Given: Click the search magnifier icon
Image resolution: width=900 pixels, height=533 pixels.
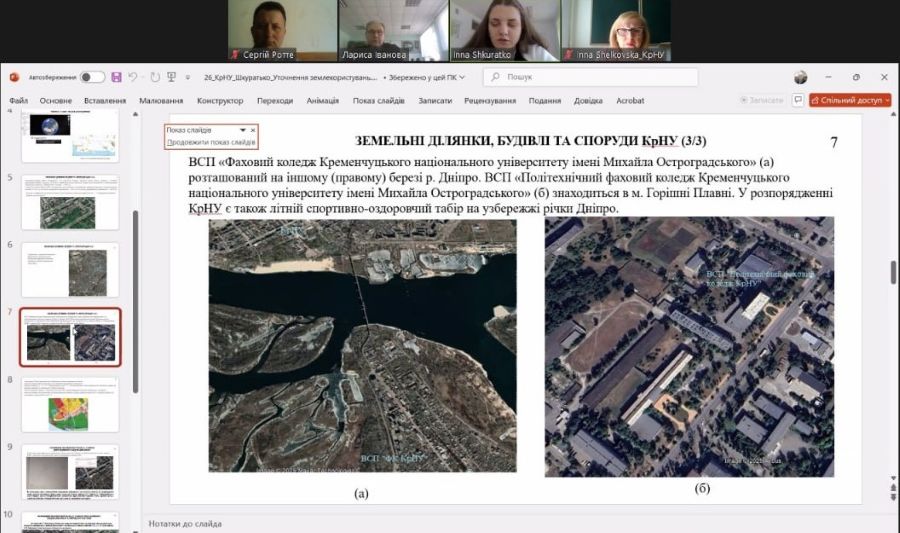Looking at the screenshot, I should click(495, 77).
